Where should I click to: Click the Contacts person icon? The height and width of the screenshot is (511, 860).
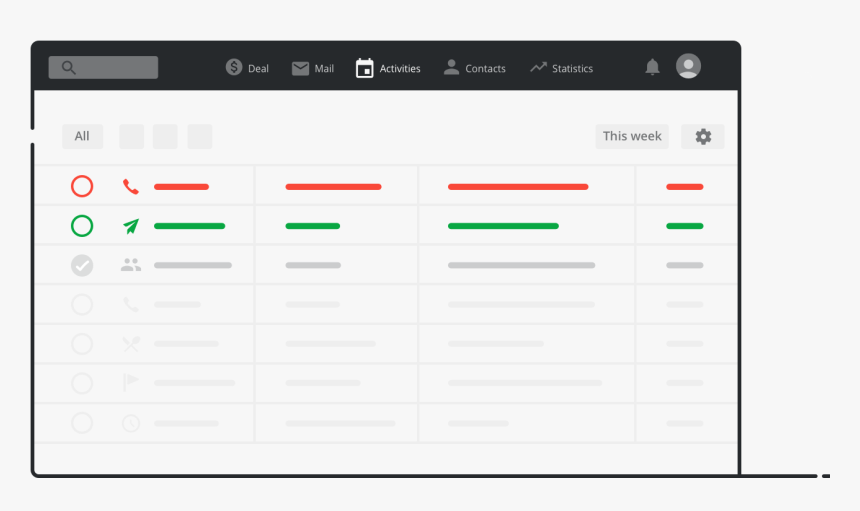[x=451, y=67]
